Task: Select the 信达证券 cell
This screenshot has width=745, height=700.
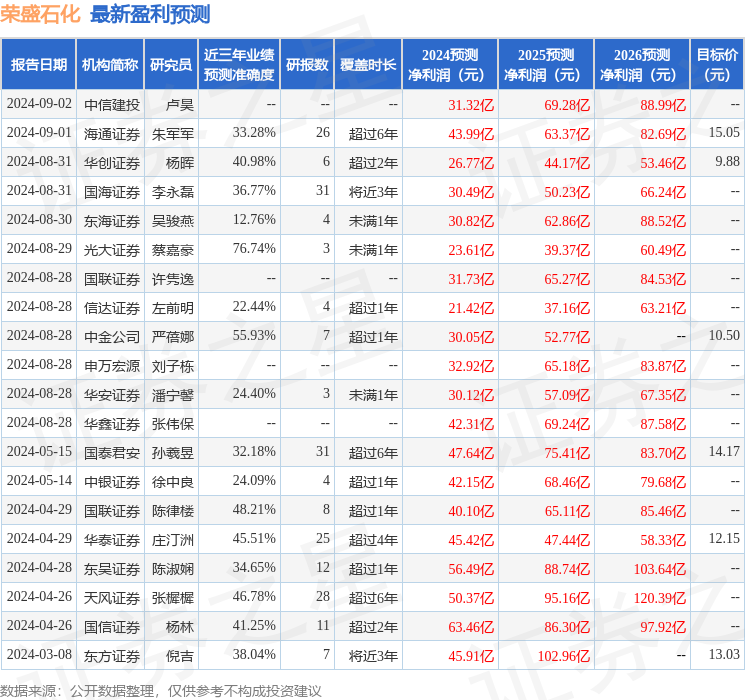Action: click(x=112, y=307)
